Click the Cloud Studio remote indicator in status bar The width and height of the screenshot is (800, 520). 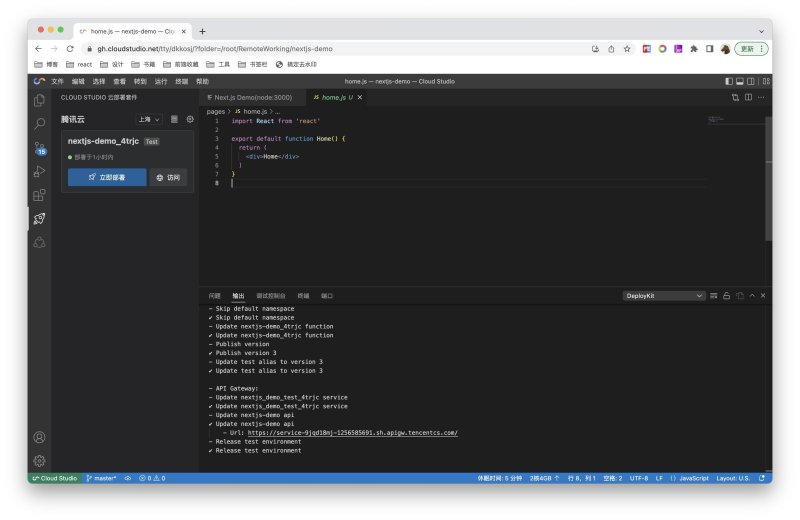pos(55,478)
